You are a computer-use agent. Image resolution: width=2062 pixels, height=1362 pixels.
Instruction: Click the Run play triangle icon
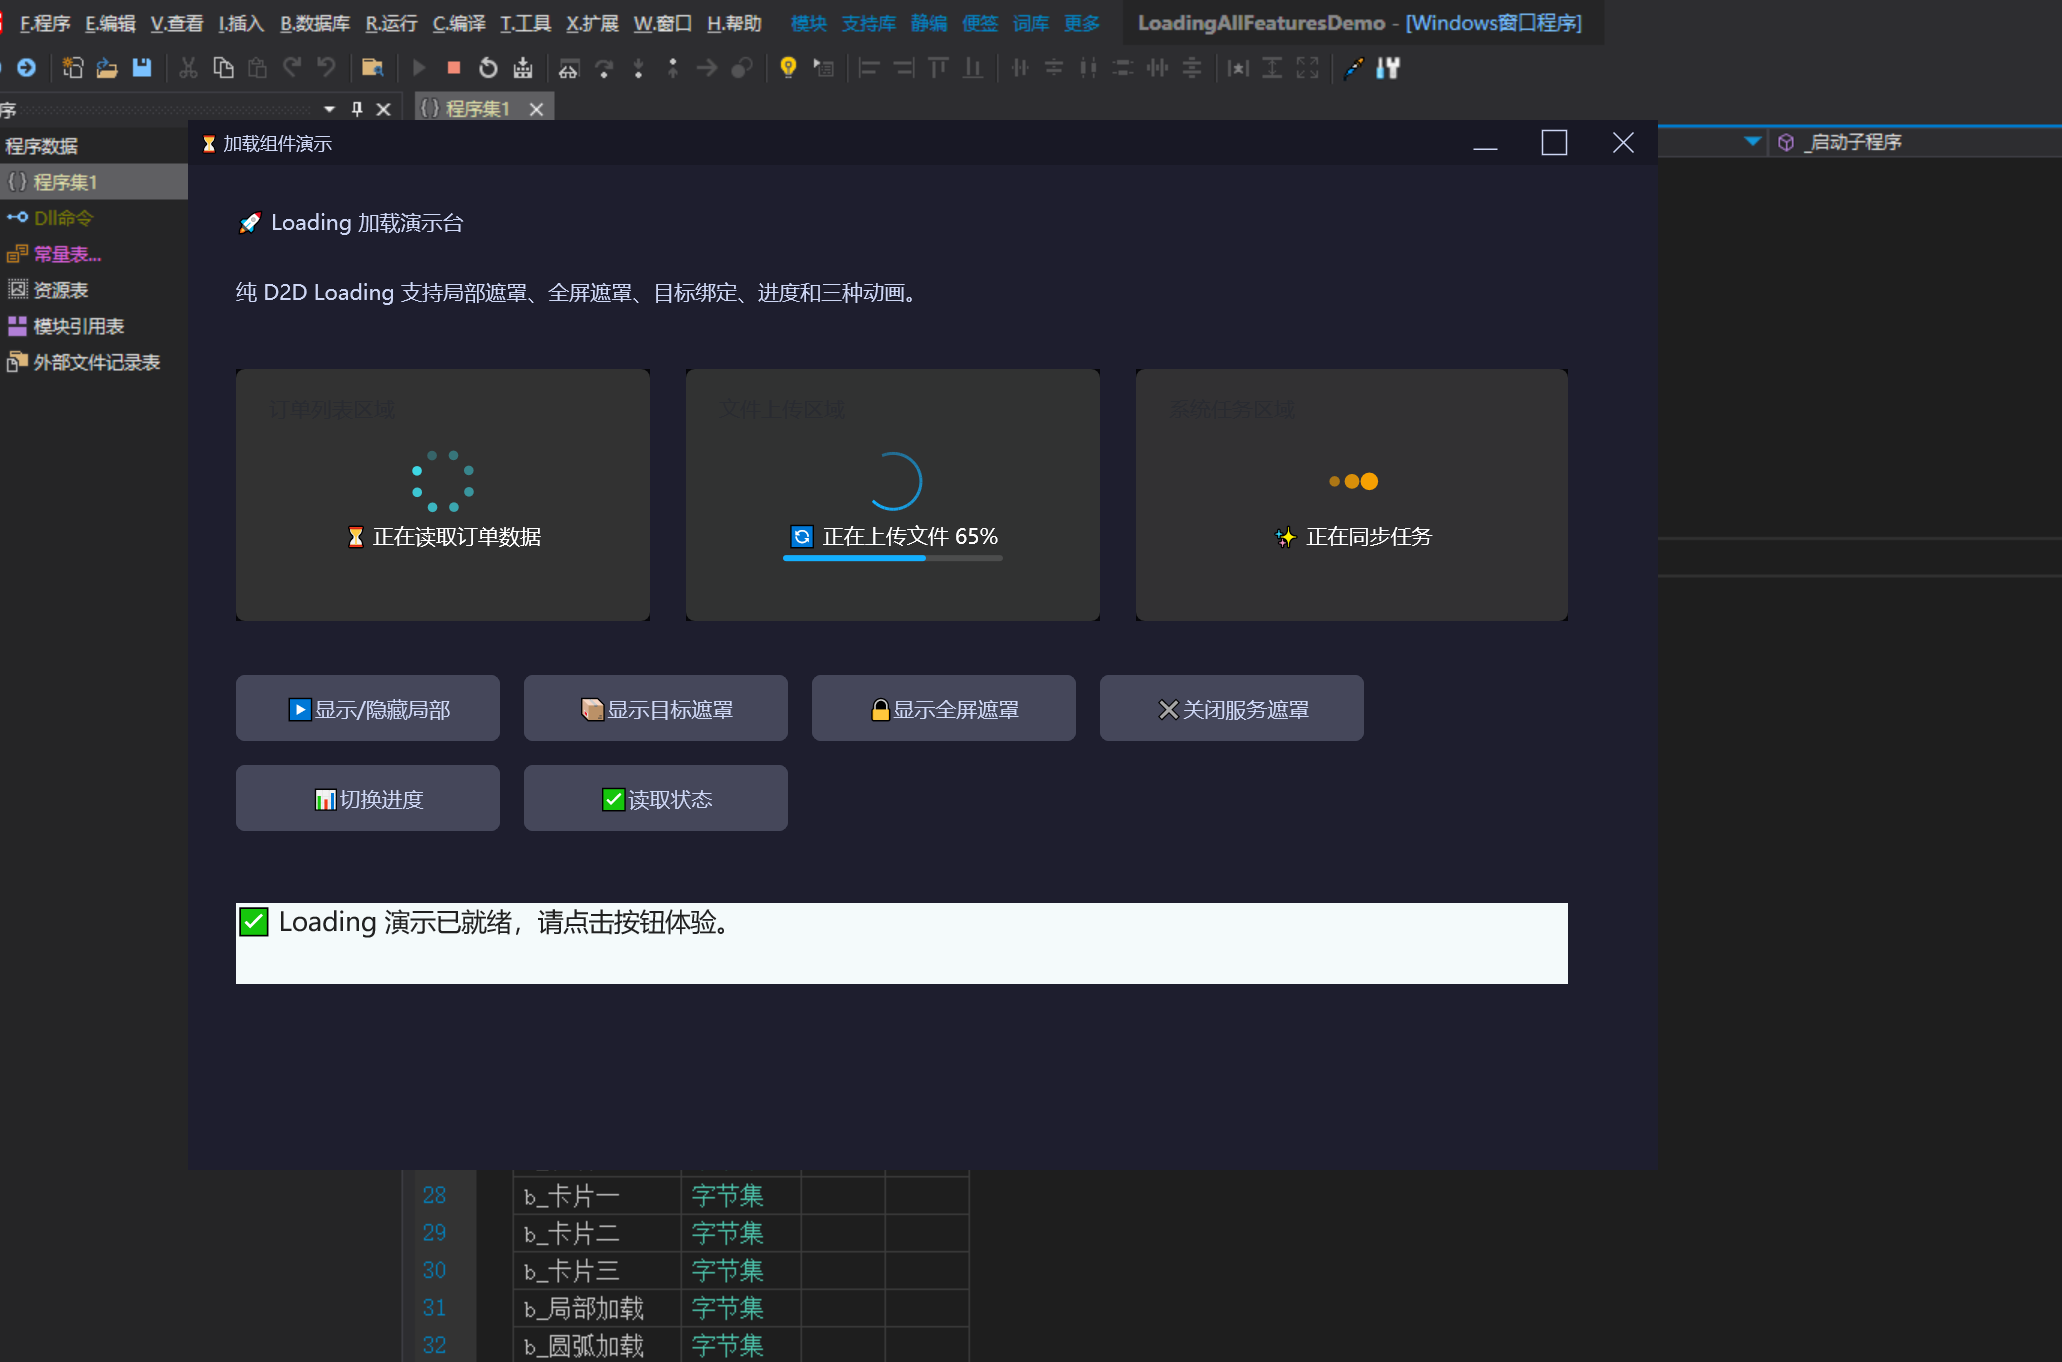coord(419,68)
